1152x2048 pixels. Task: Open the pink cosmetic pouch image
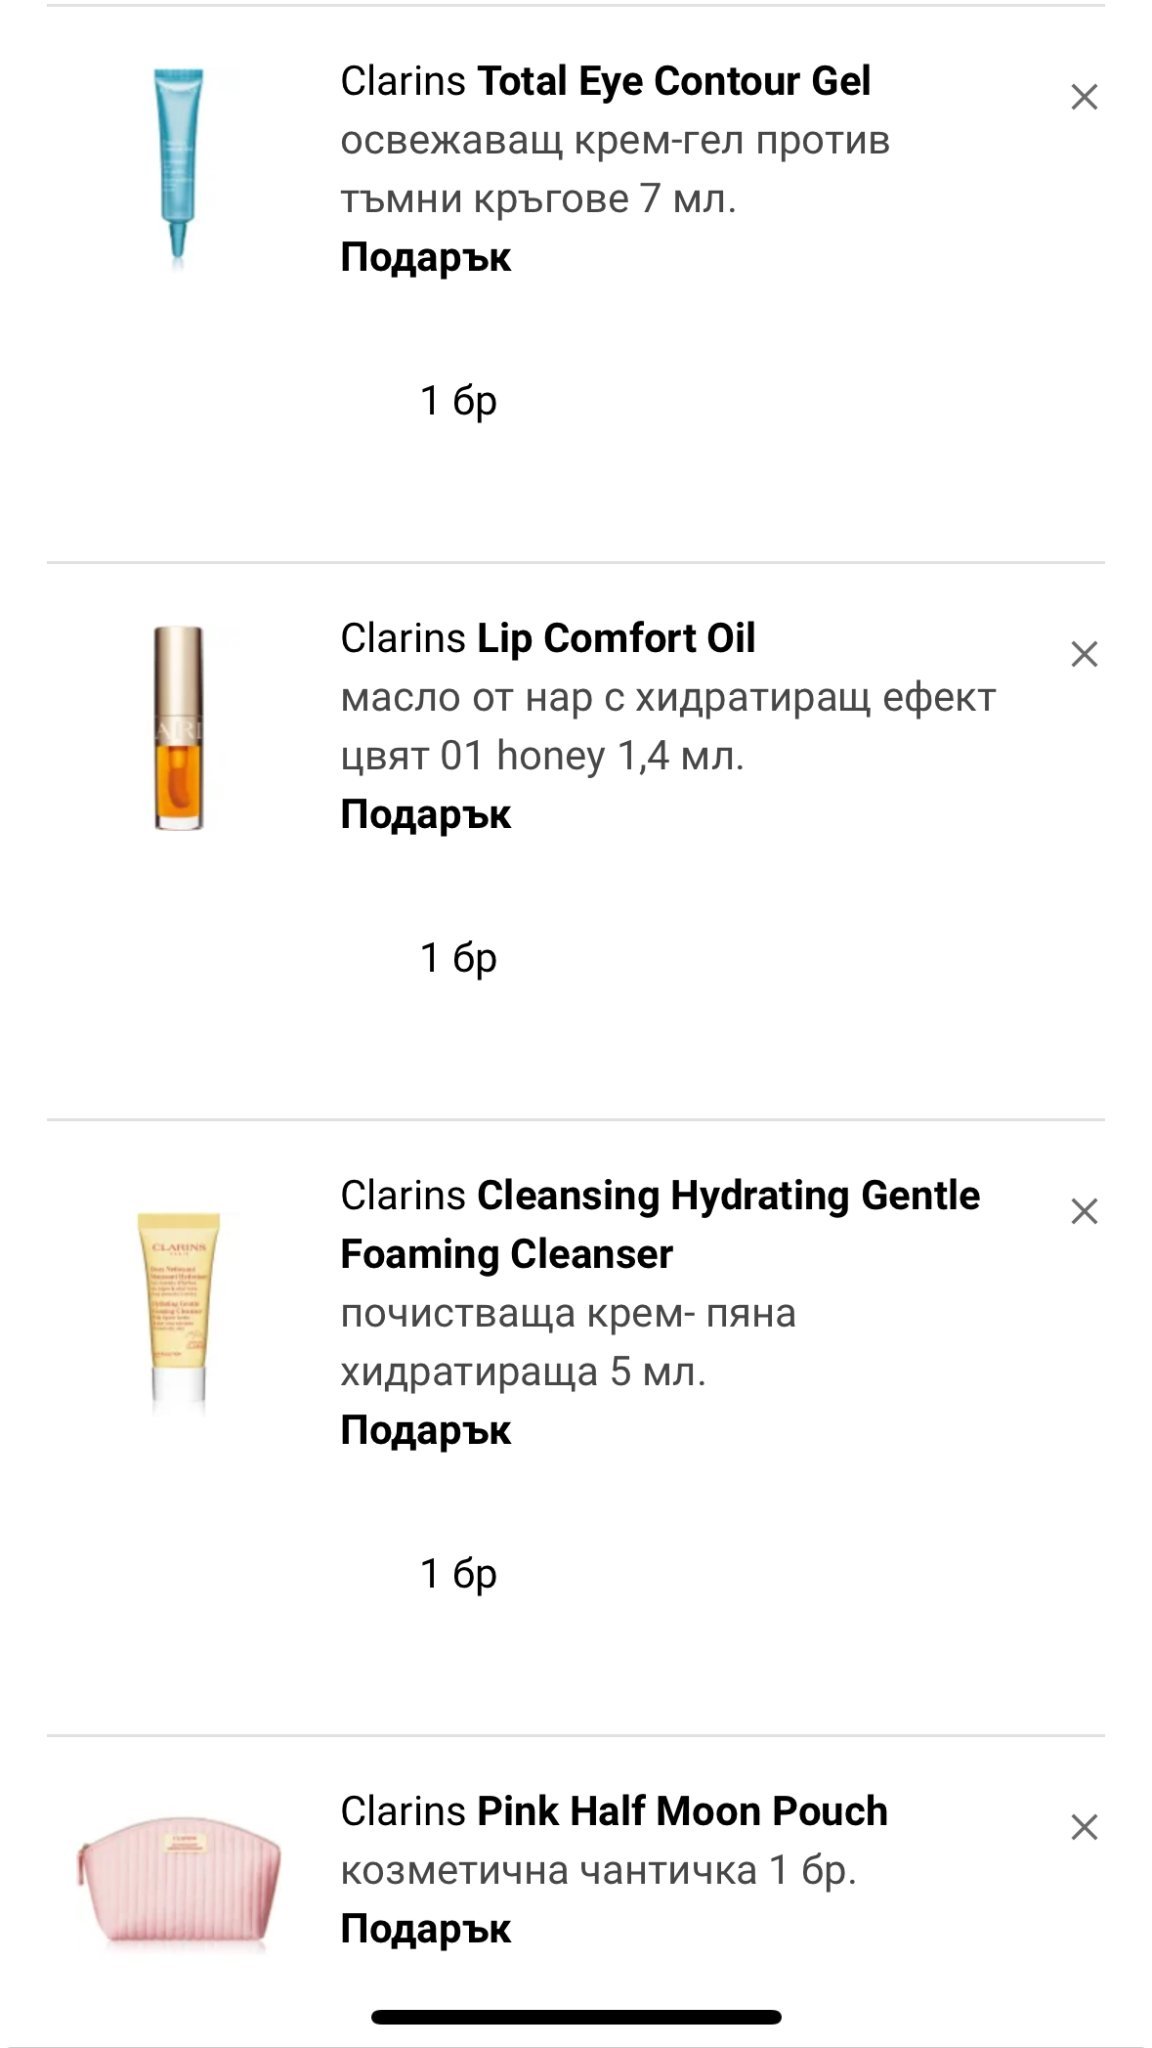tap(179, 1879)
